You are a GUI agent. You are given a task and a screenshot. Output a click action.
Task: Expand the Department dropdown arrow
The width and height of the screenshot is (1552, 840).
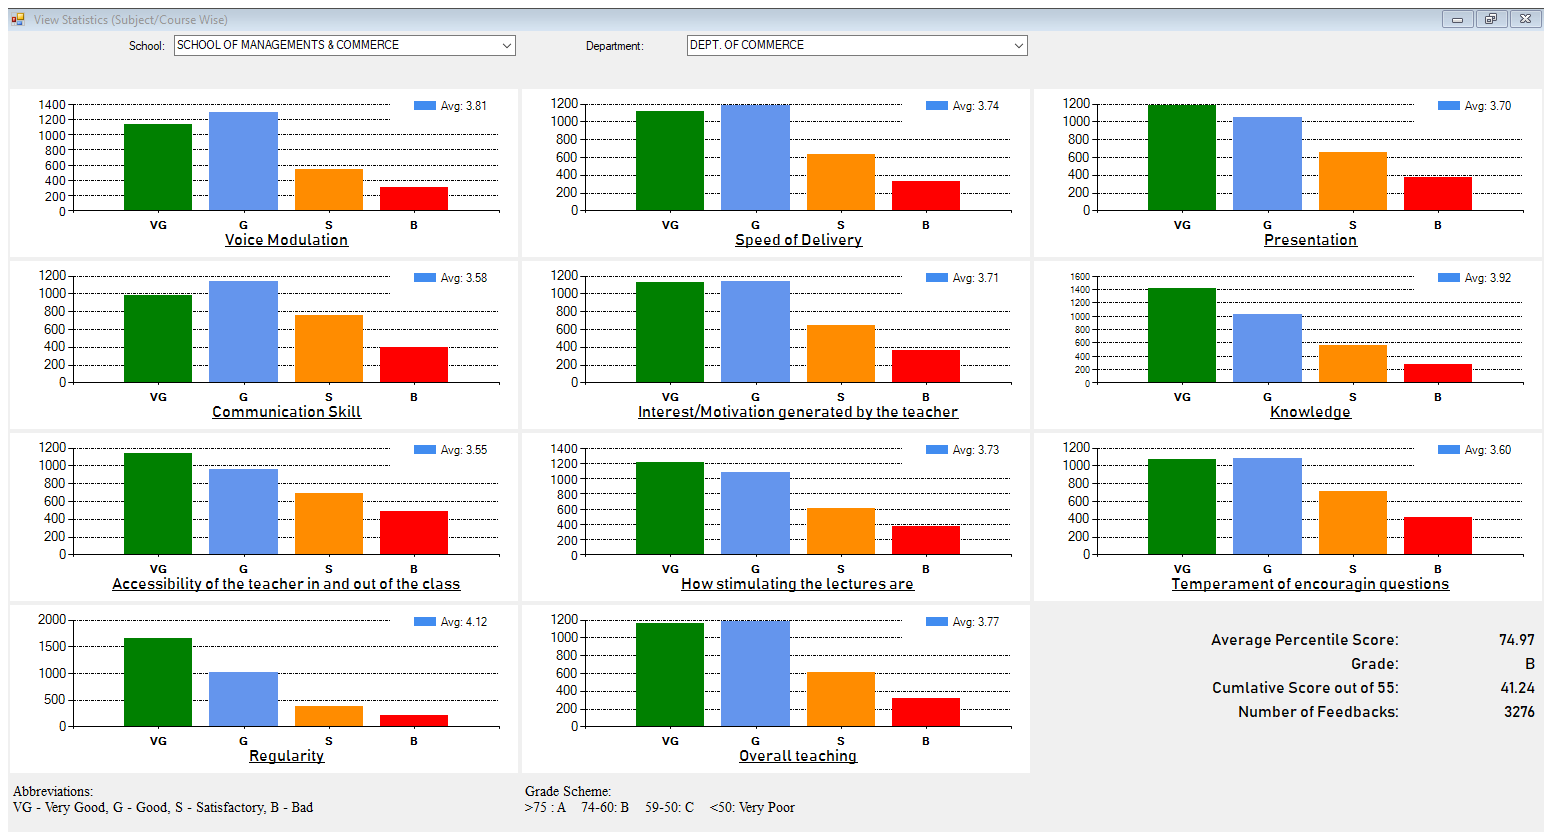1018,46
